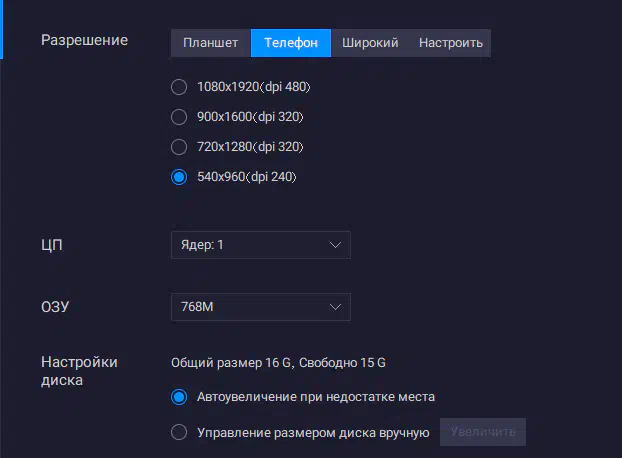Open the Широкий resolution tab

point(370,43)
